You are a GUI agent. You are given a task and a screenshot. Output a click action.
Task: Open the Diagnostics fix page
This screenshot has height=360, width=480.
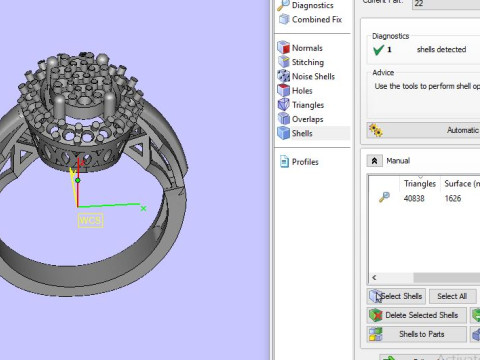(x=306, y=5)
